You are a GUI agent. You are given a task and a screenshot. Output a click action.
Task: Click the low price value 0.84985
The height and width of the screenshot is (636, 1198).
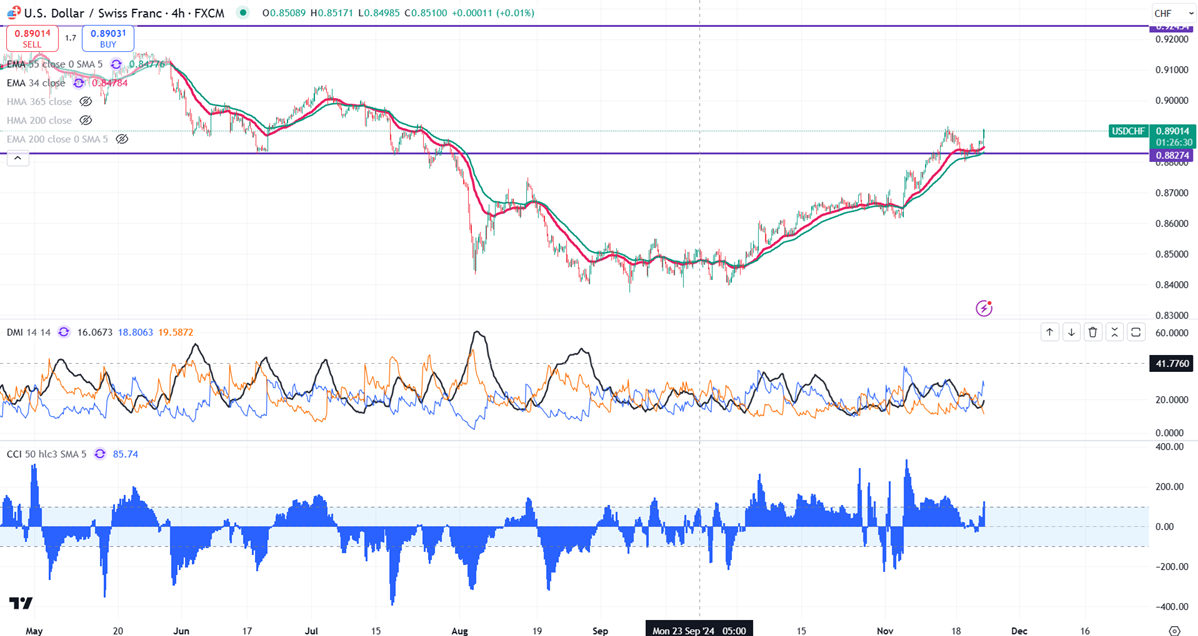pos(378,13)
